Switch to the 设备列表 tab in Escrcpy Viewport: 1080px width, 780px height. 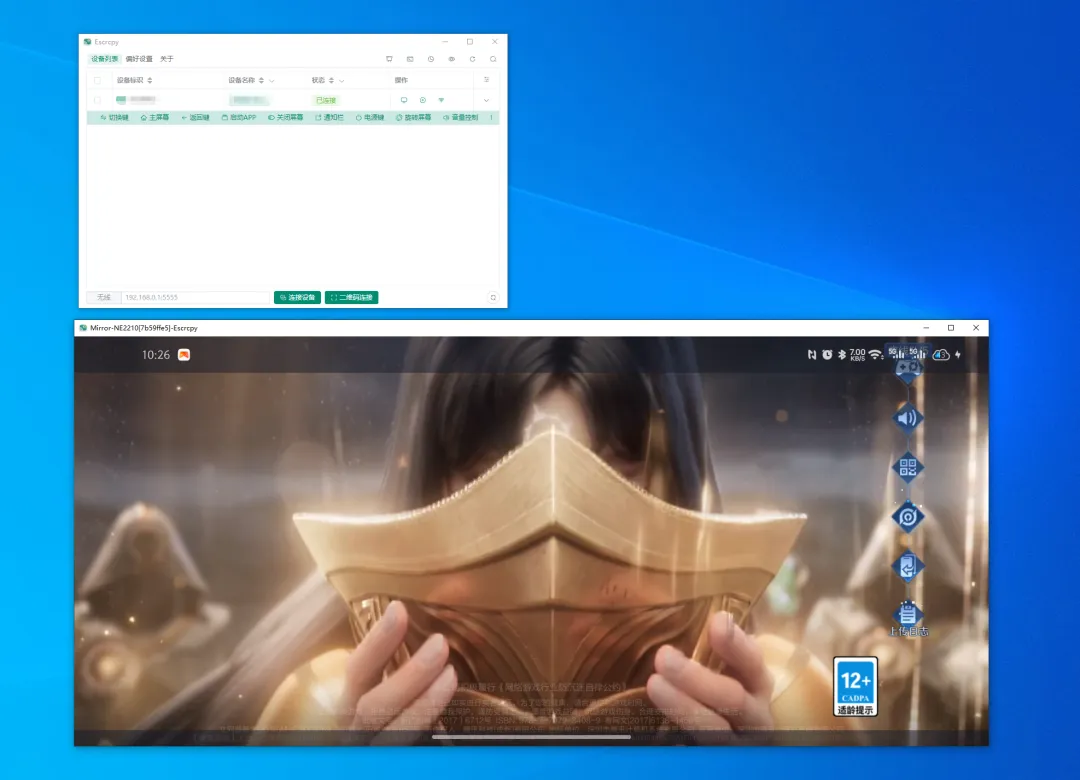[105, 59]
